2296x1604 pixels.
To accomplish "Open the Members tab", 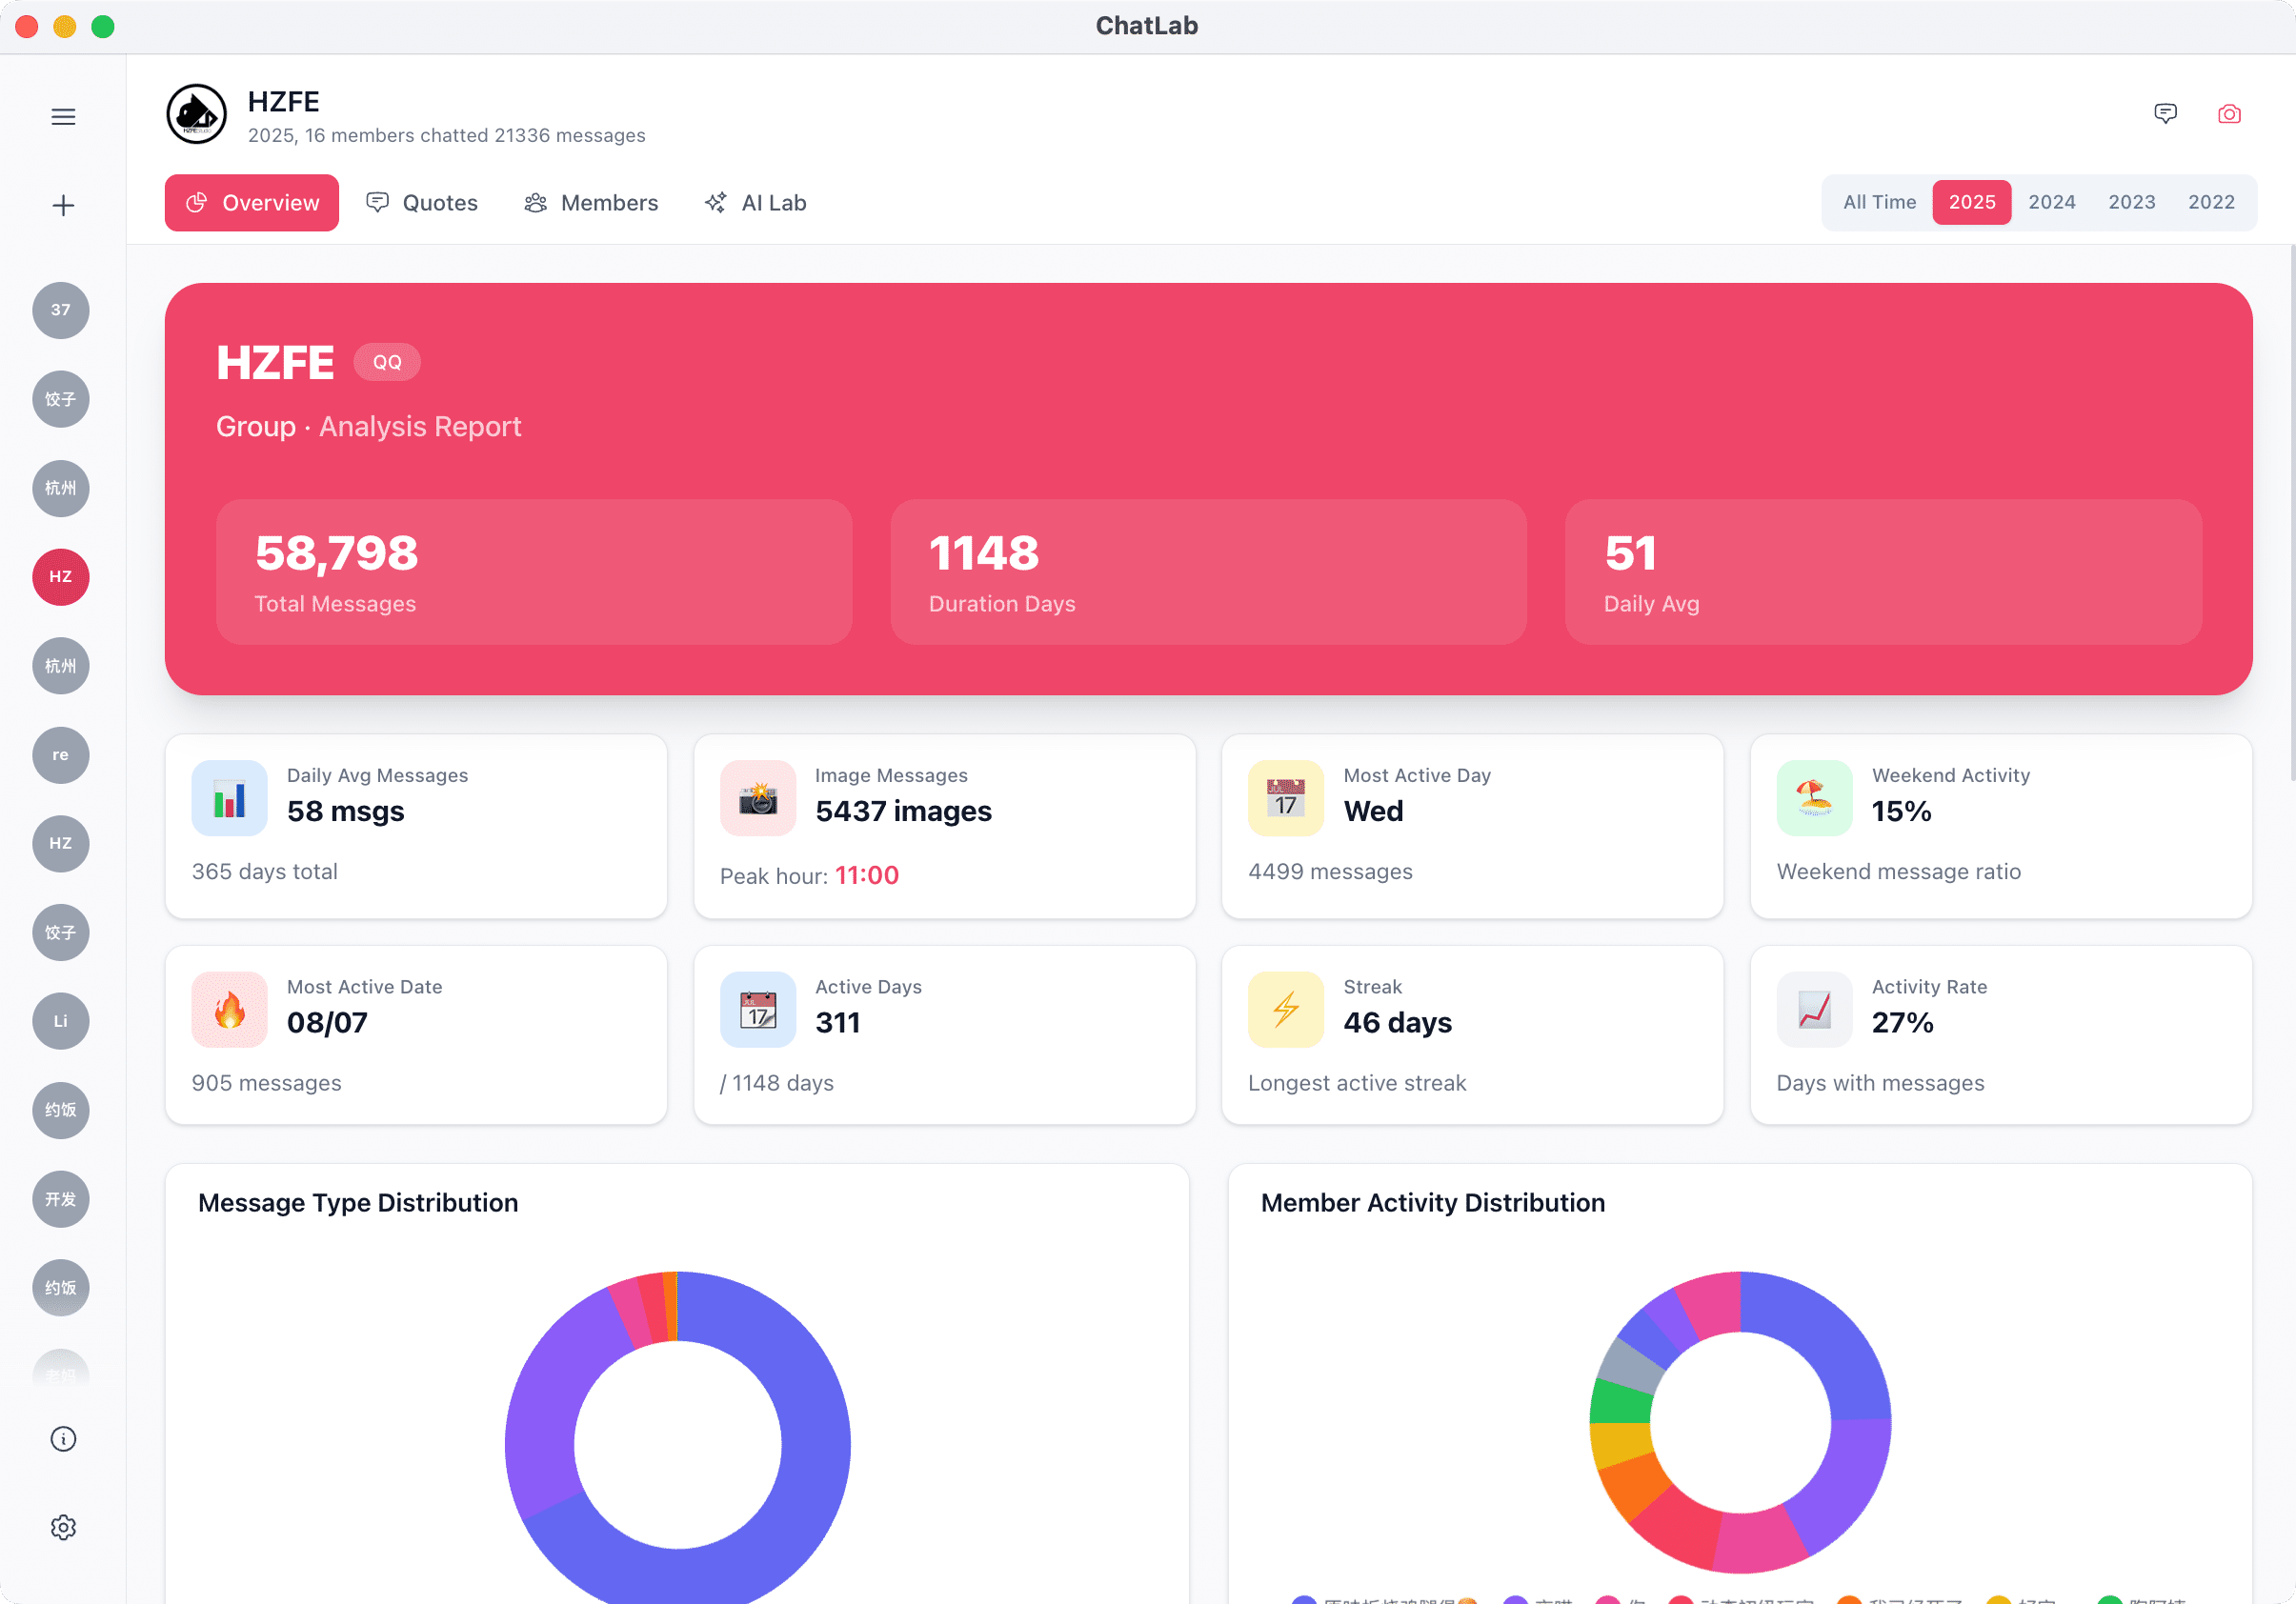I will click(x=591, y=202).
